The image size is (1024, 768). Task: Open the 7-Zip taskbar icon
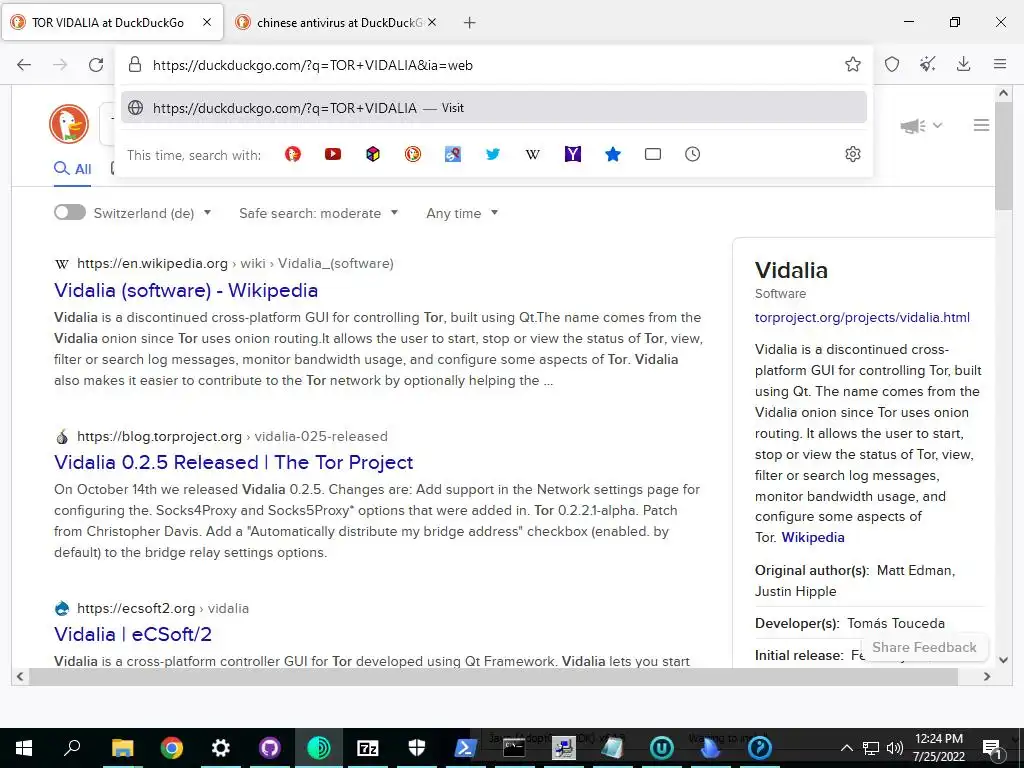point(368,747)
